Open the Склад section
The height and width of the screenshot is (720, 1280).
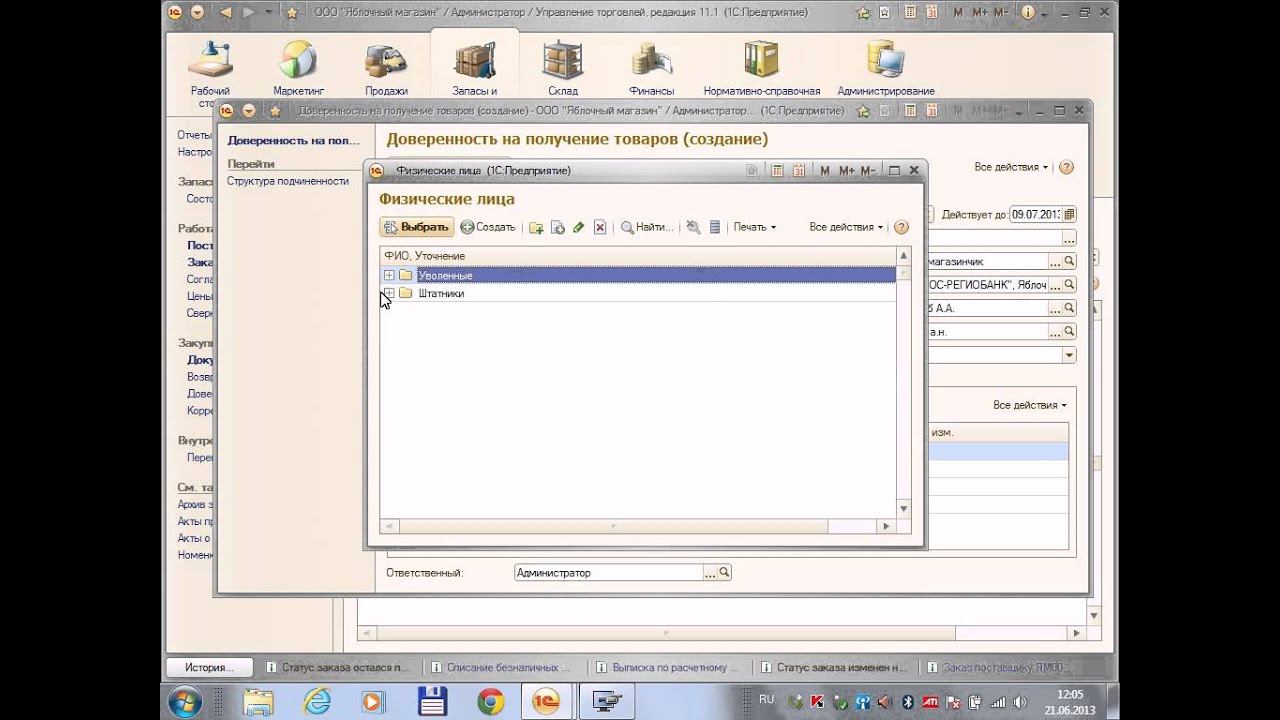(563, 70)
